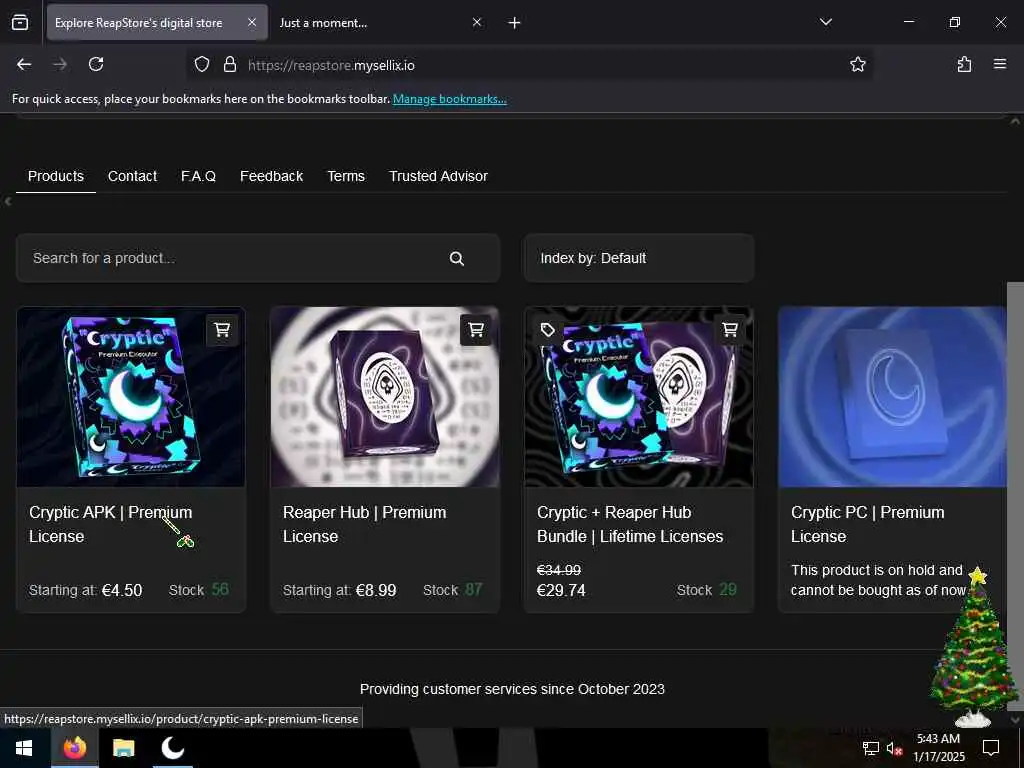The width and height of the screenshot is (1024, 768).
Task: Click the search magnifier icon
Action: [x=456, y=259]
